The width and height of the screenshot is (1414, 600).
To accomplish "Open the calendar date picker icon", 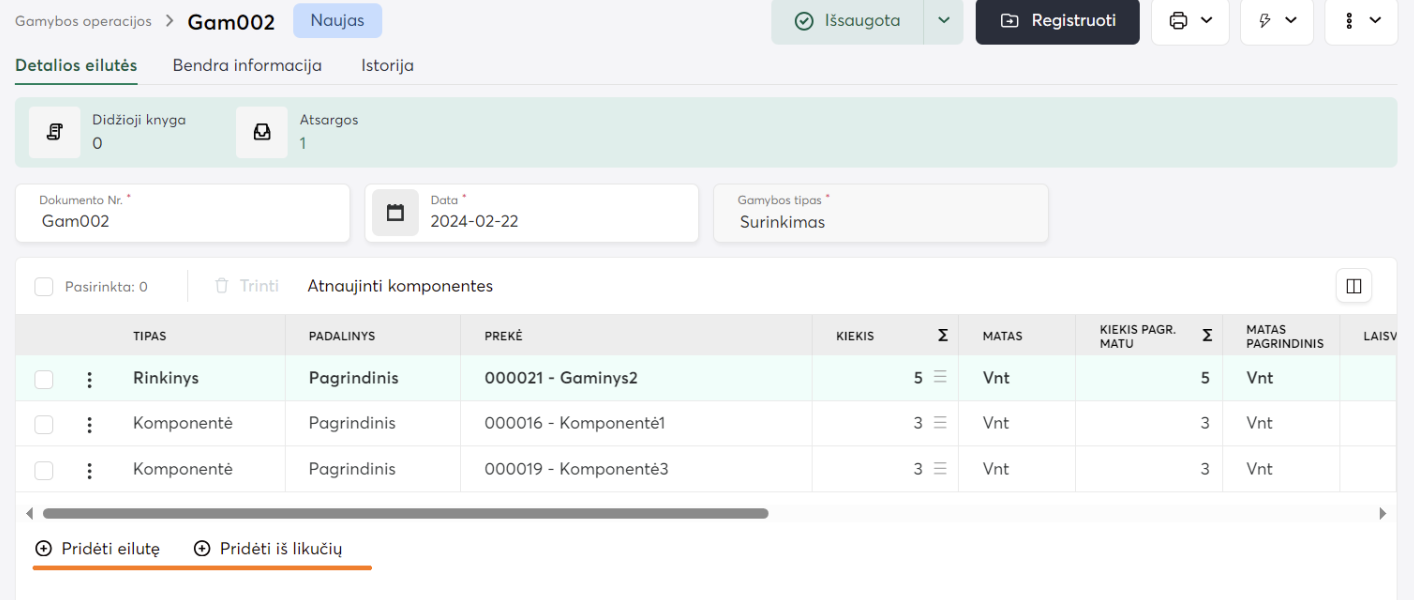I will click(395, 213).
